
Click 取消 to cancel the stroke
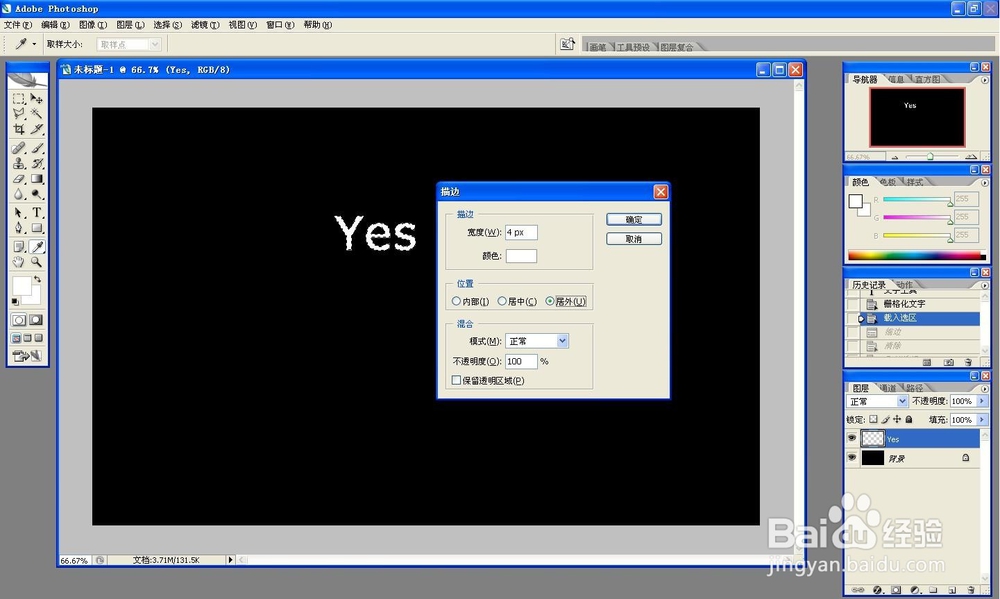(633, 238)
